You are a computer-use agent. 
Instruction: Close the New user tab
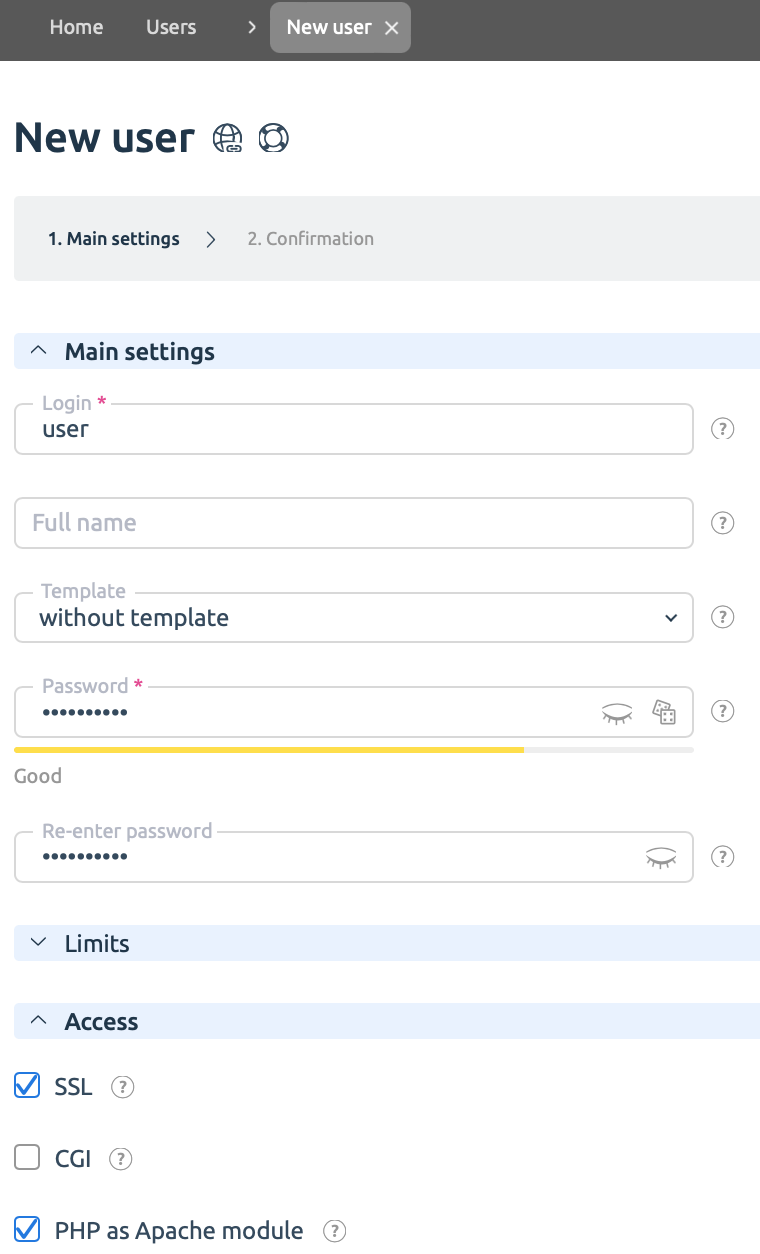(x=392, y=28)
